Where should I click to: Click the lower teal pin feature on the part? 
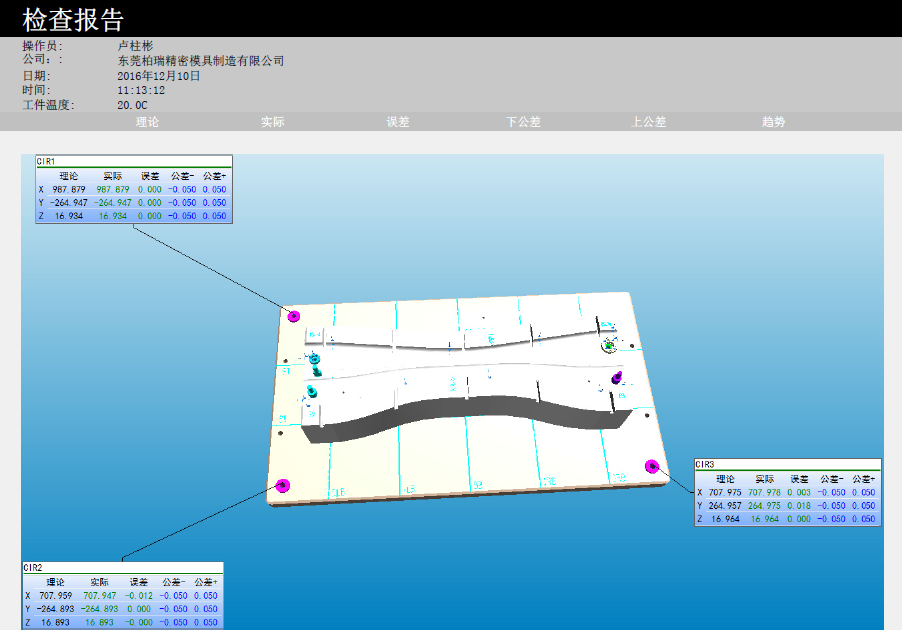pyautogui.click(x=312, y=391)
